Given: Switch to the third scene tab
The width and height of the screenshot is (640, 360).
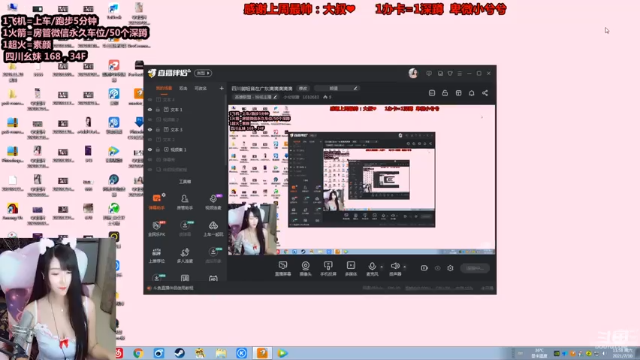Looking at the screenshot, I should pos(200,88).
